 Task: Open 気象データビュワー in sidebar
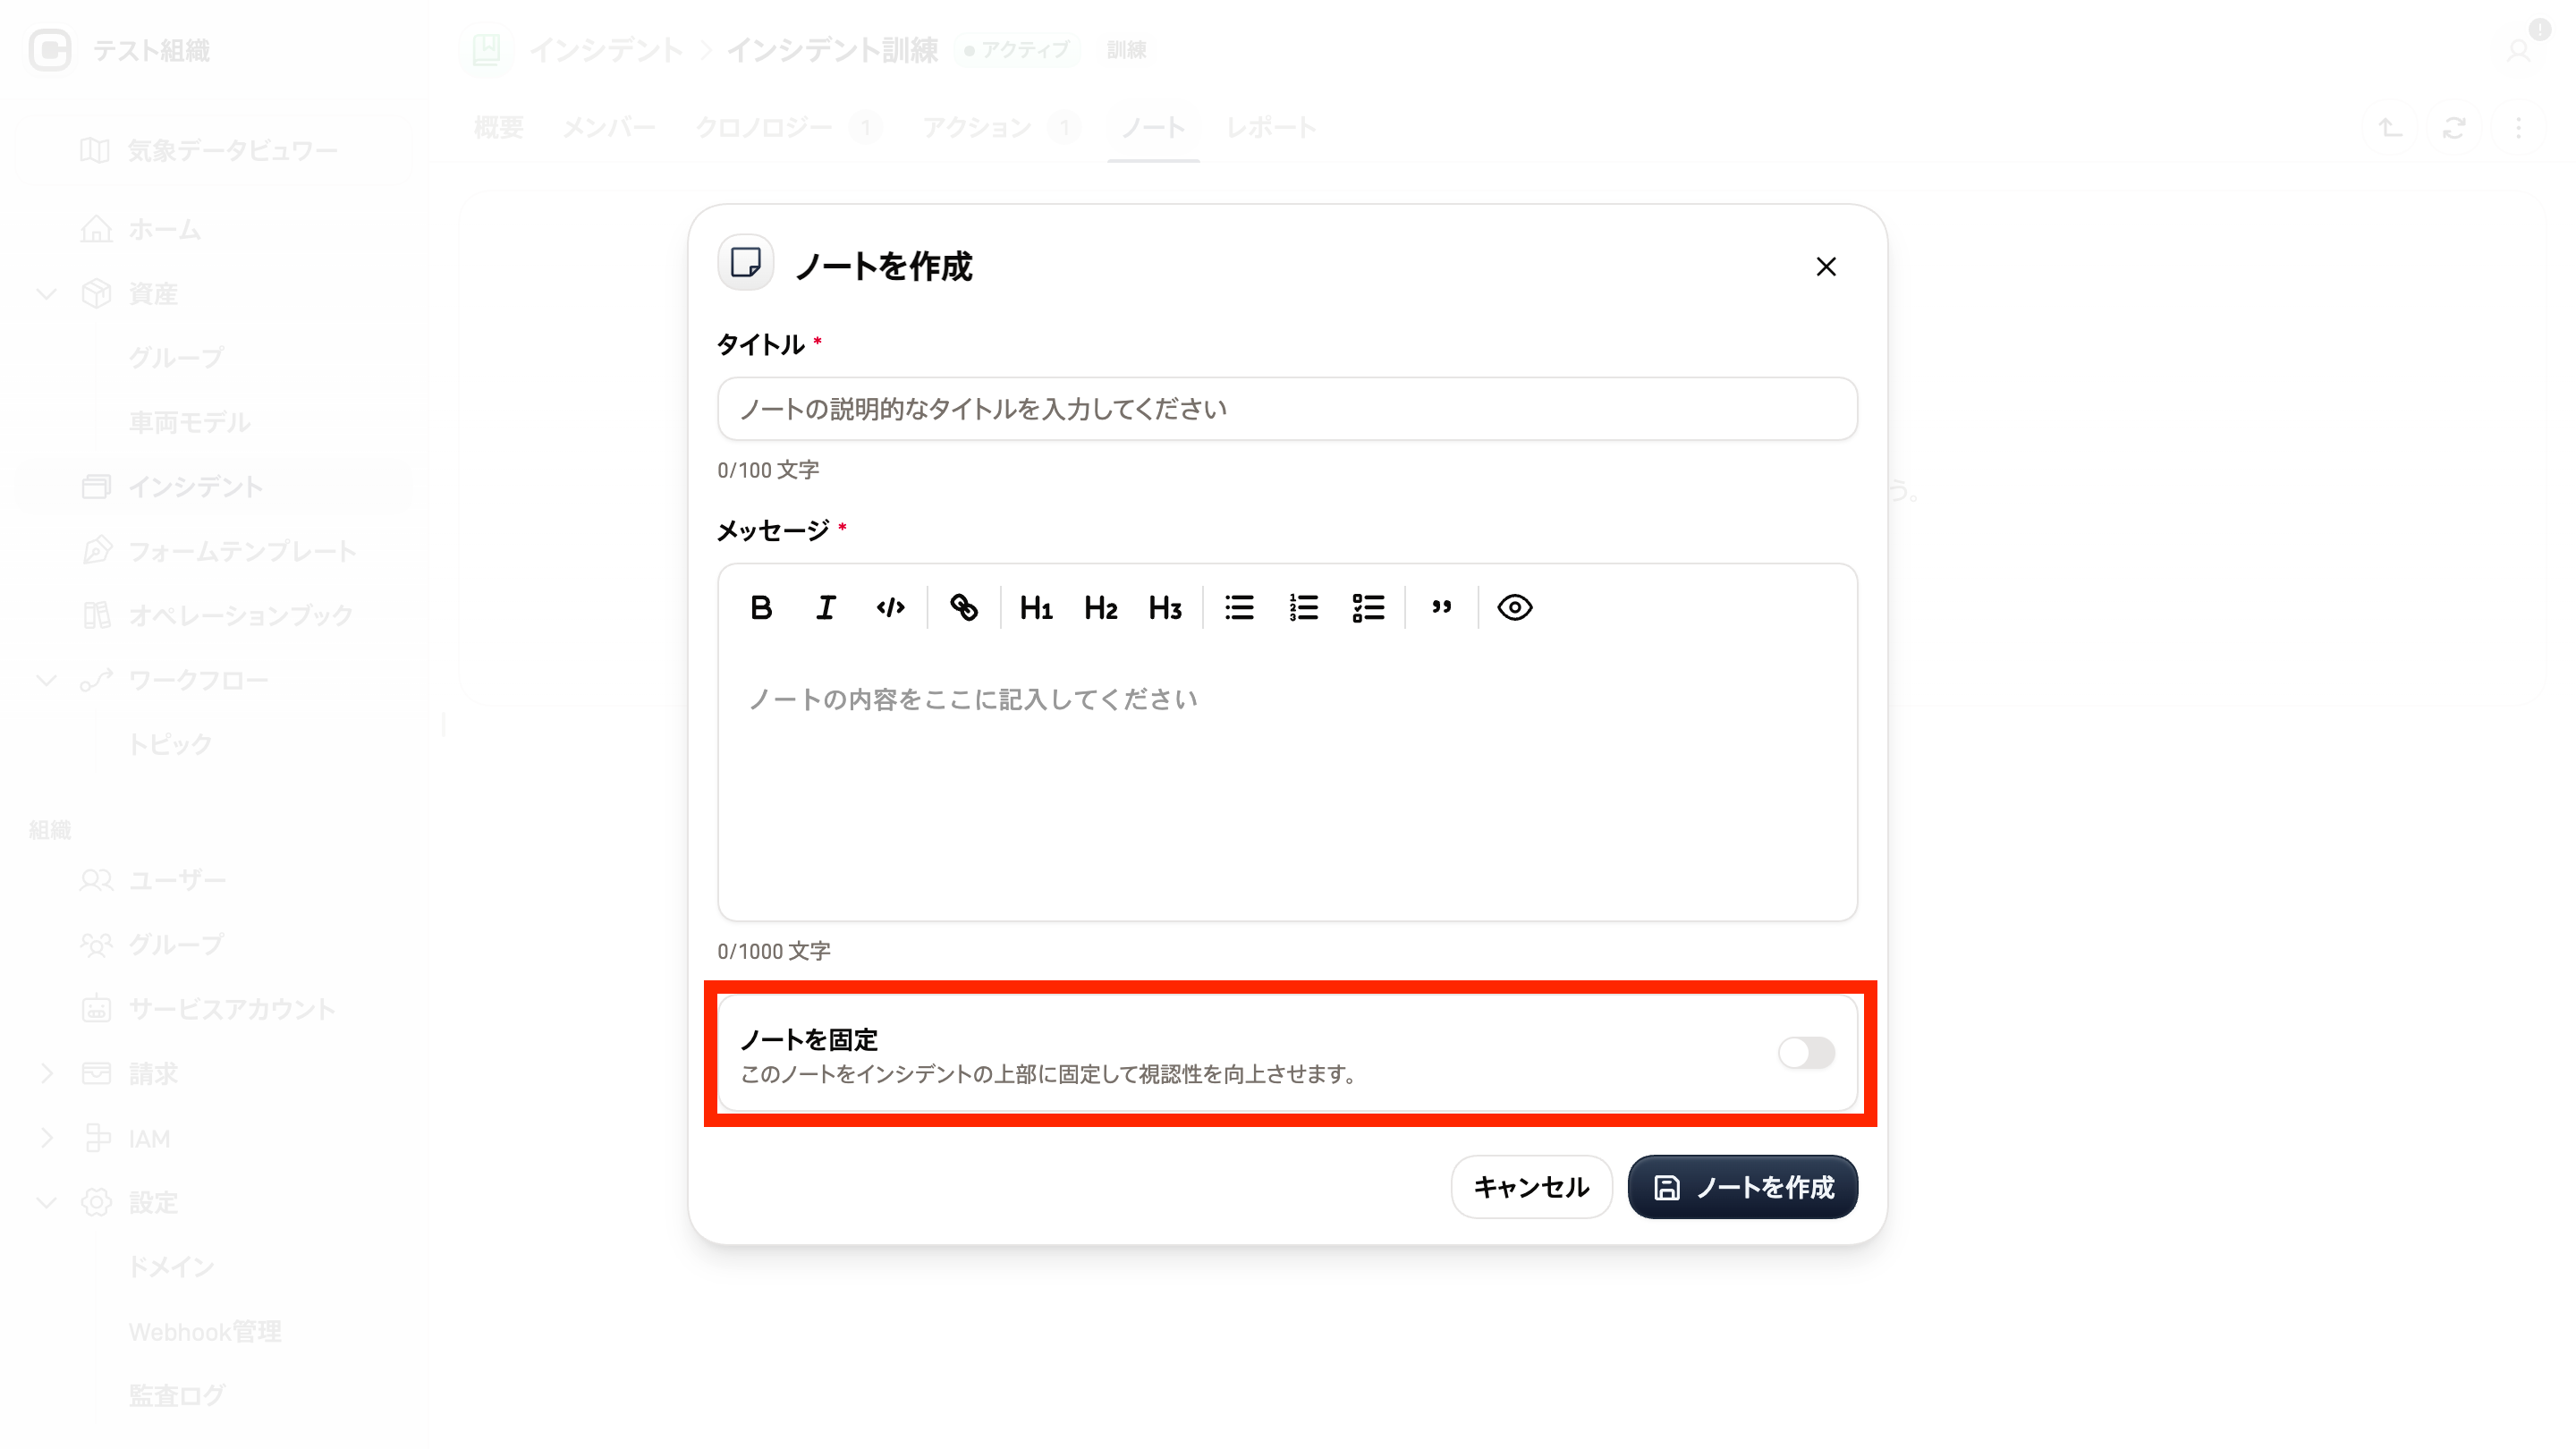[210, 151]
